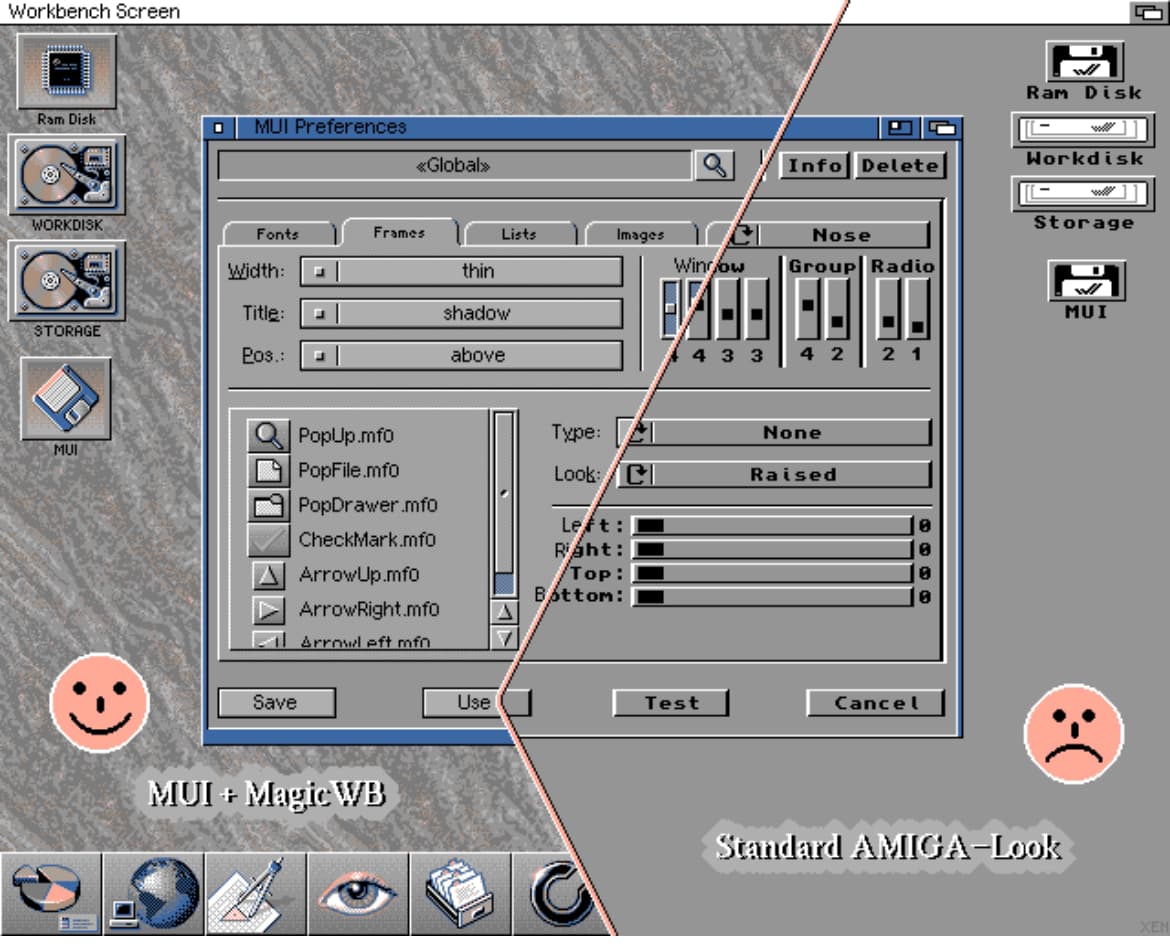Switch to the Images tab
Viewport: 1170px width, 950px height.
point(640,234)
